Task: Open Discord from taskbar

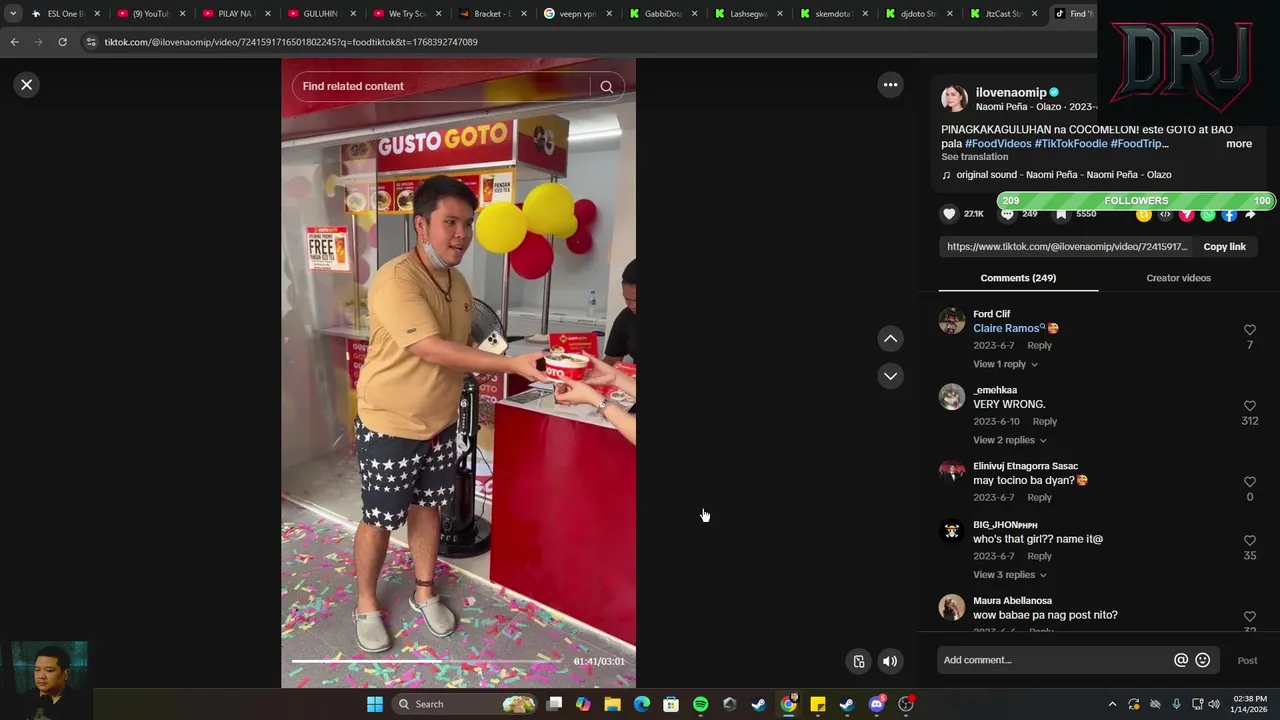Action: [877, 704]
